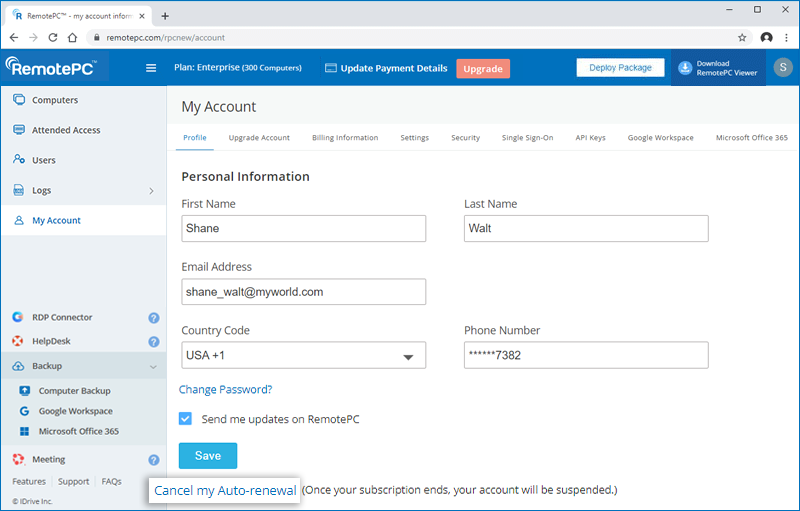This screenshot has width=800, height=511.
Task: Click the HelpDesk icon in sidebar
Action: tap(18, 341)
